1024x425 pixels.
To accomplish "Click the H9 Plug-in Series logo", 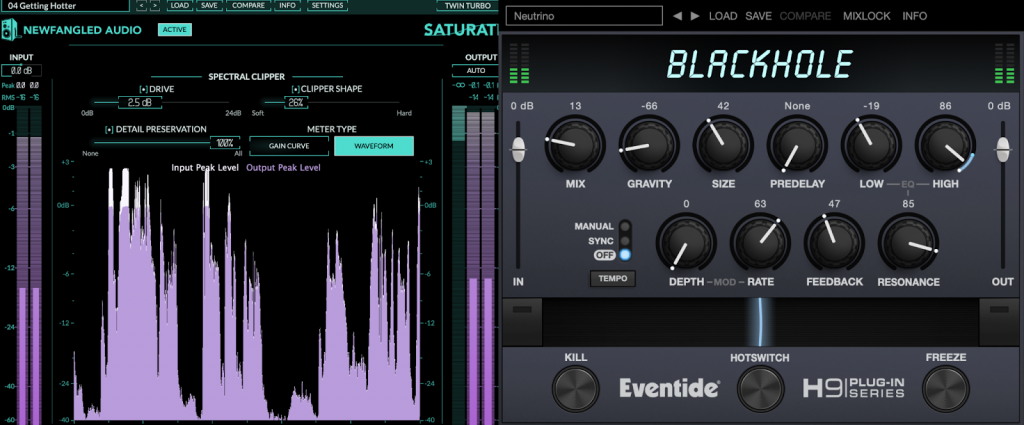I will coord(854,388).
